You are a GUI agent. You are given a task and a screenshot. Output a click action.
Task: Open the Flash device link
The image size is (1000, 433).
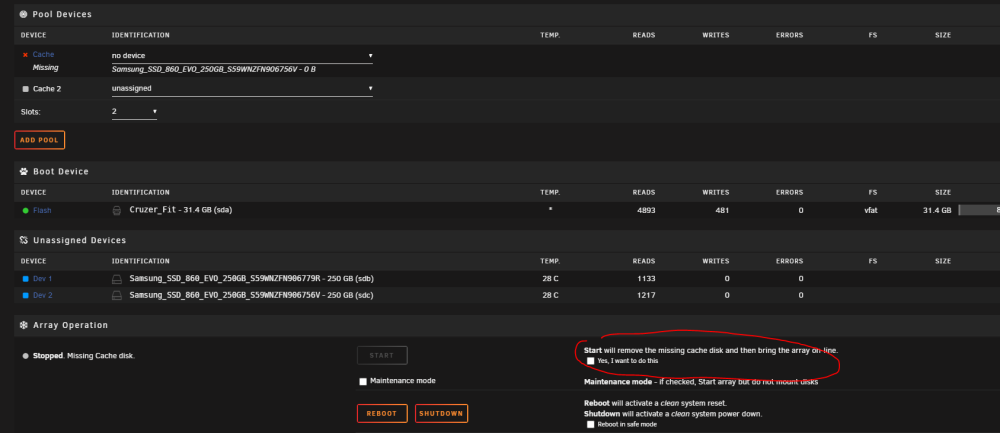[42, 210]
